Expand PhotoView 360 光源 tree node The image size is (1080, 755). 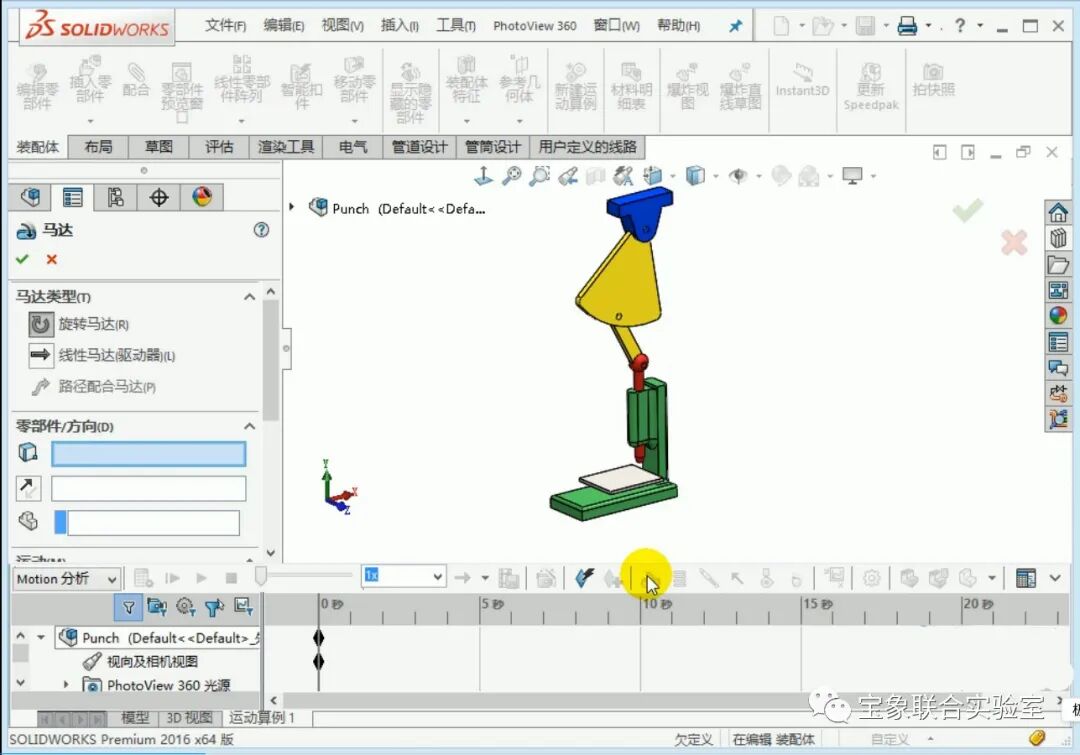click(66, 685)
